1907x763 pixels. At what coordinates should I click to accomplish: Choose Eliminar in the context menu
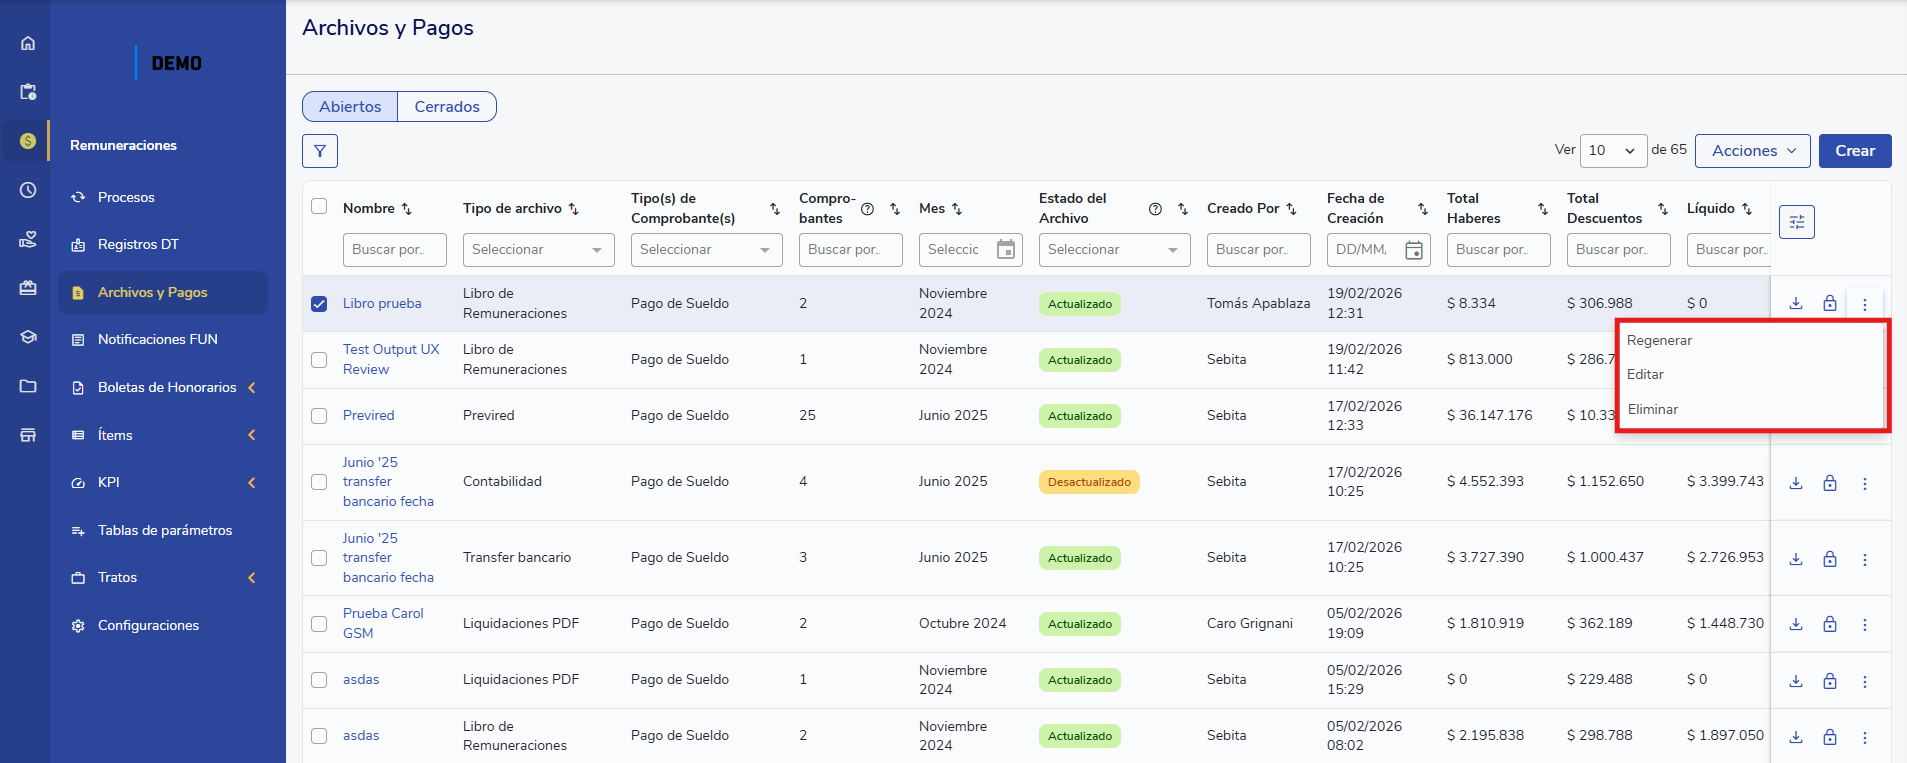(1652, 410)
